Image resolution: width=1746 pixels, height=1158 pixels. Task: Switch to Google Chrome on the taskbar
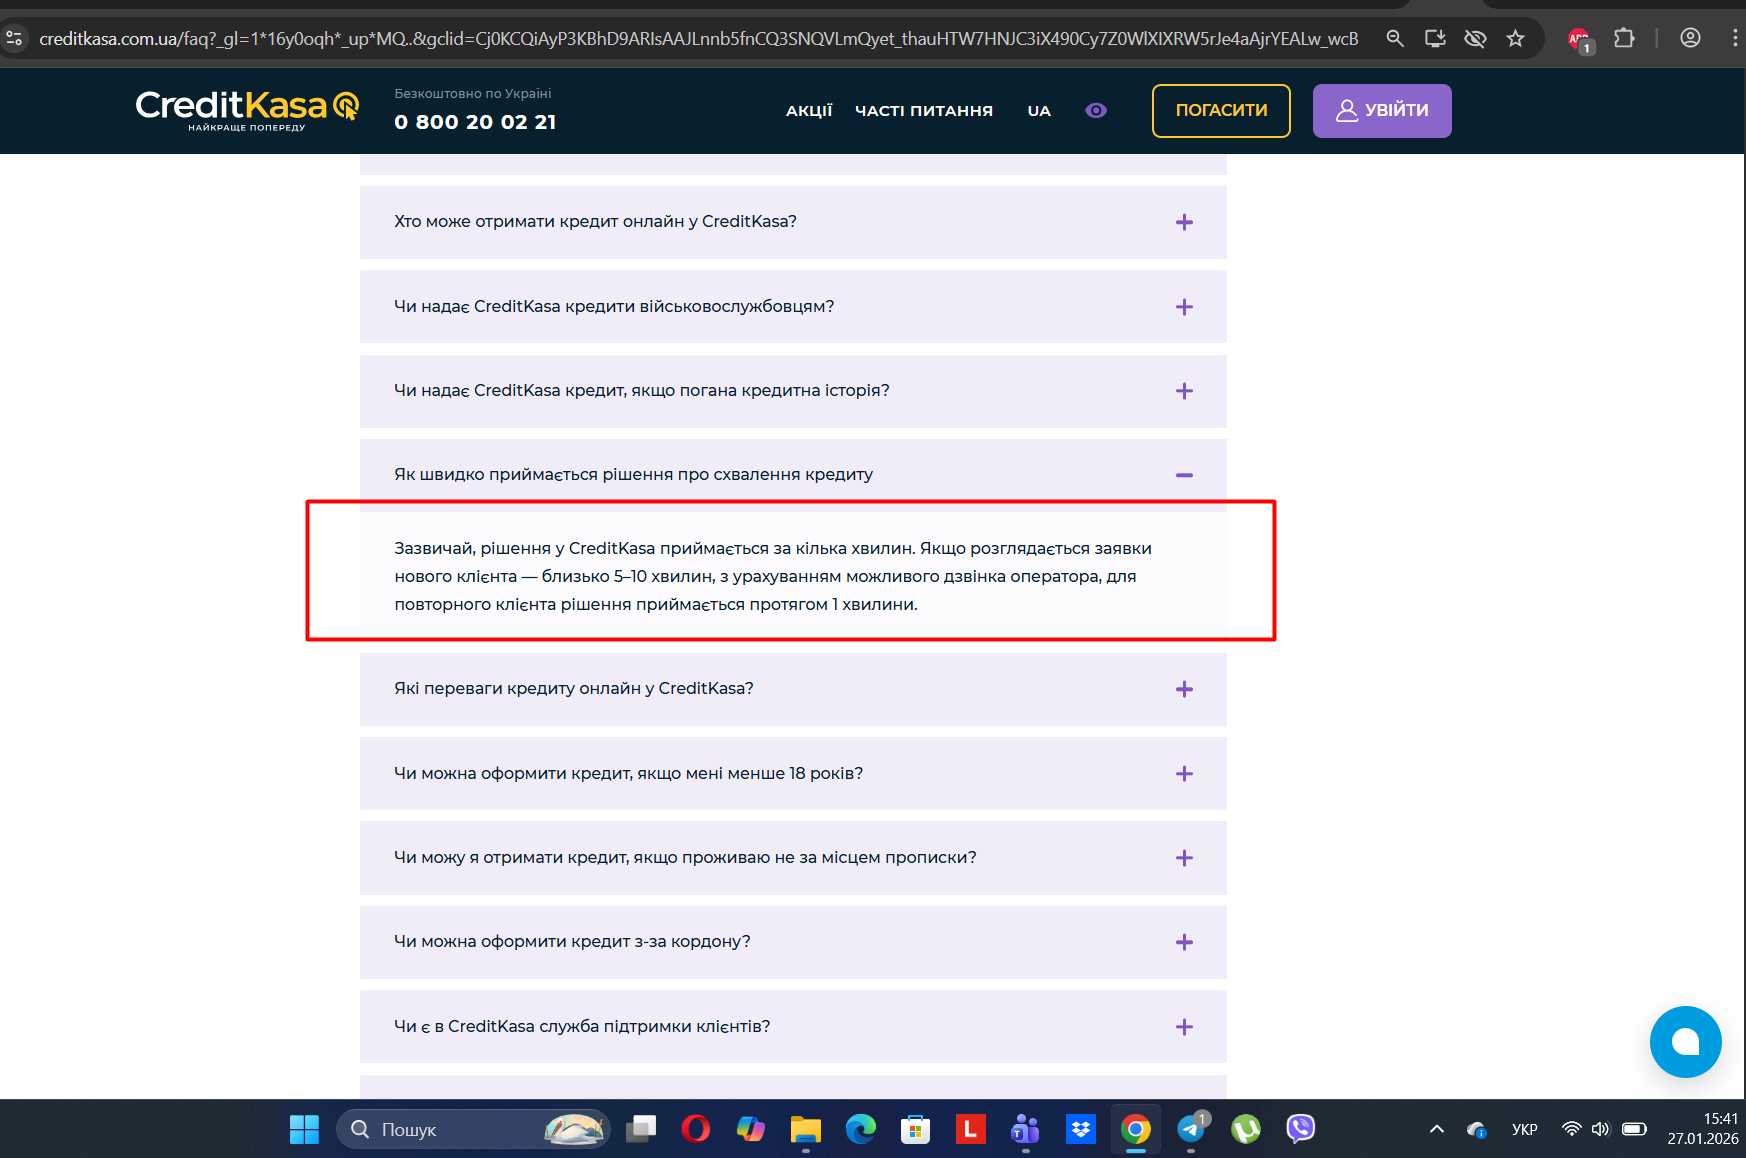click(1136, 1130)
